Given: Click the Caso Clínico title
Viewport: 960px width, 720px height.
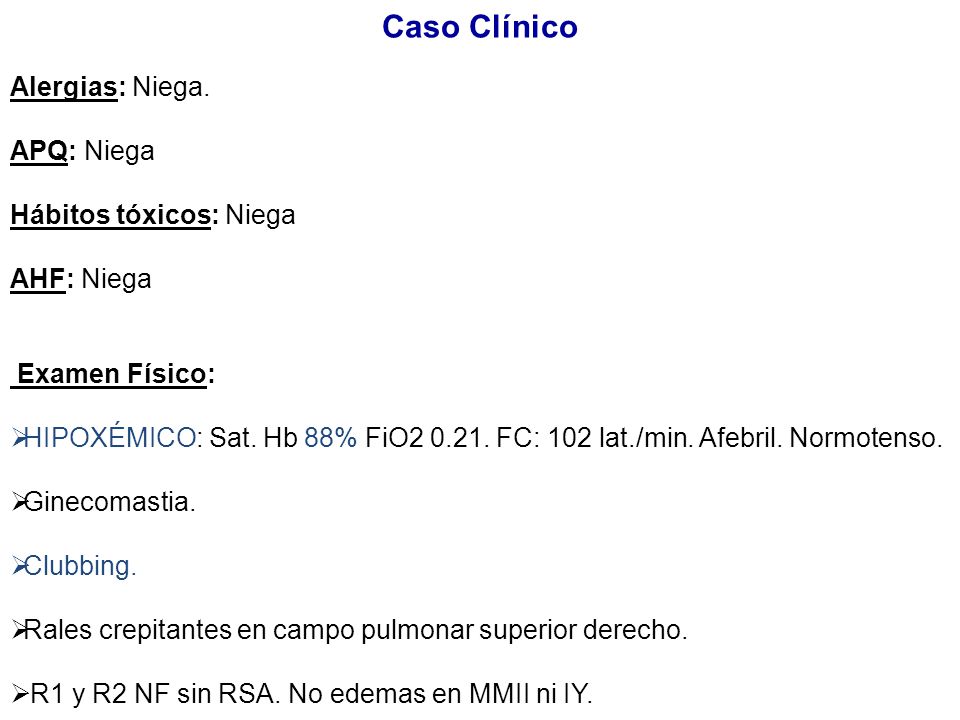Looking at the screenshot, I should (480, 27).
